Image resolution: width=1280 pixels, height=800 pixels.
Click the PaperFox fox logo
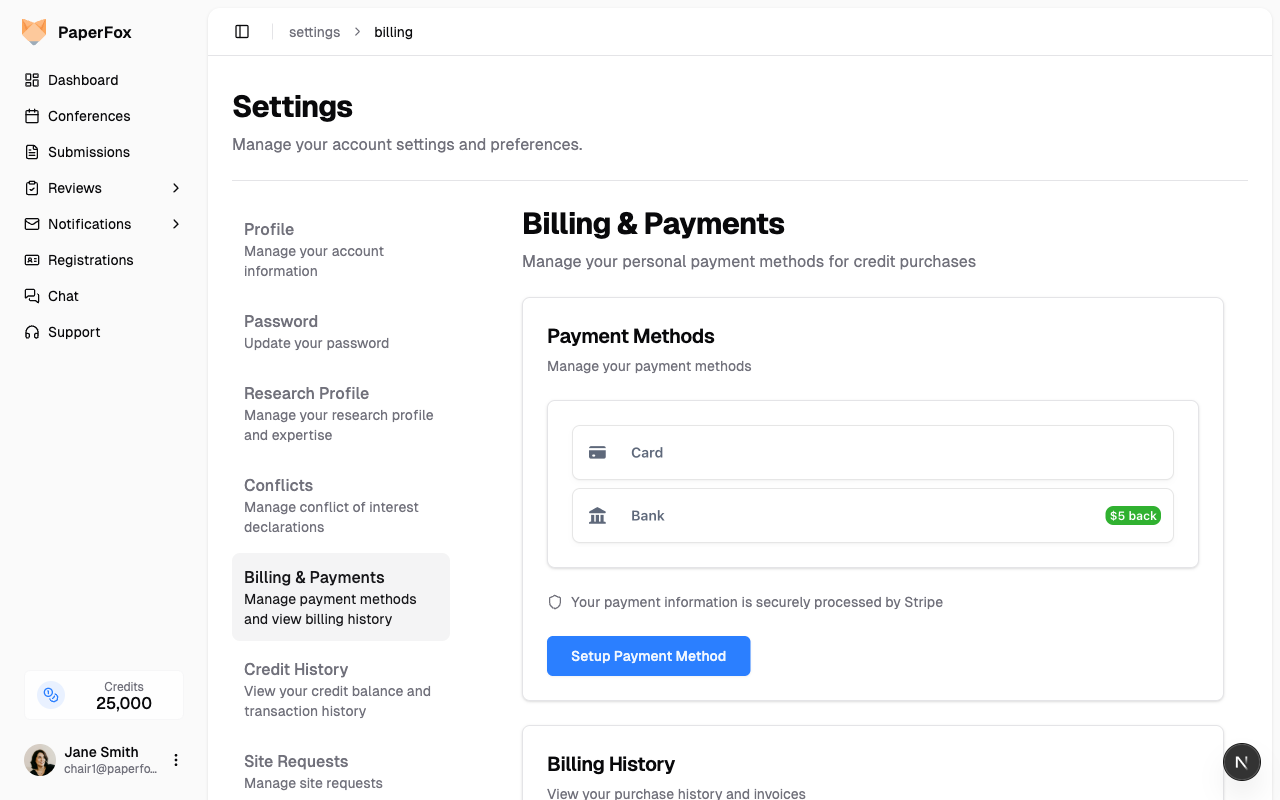pos(34,32)
